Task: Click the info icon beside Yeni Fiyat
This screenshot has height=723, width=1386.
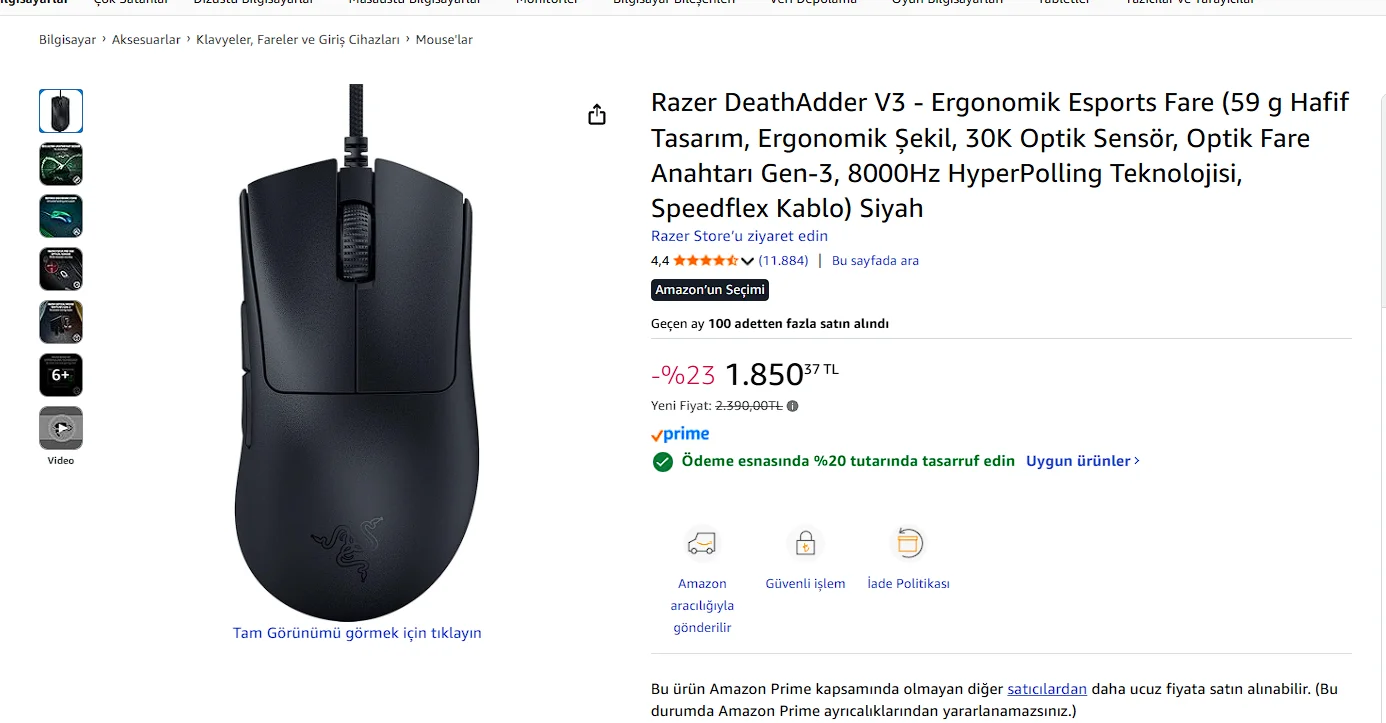Action: [x=793, y=406]
